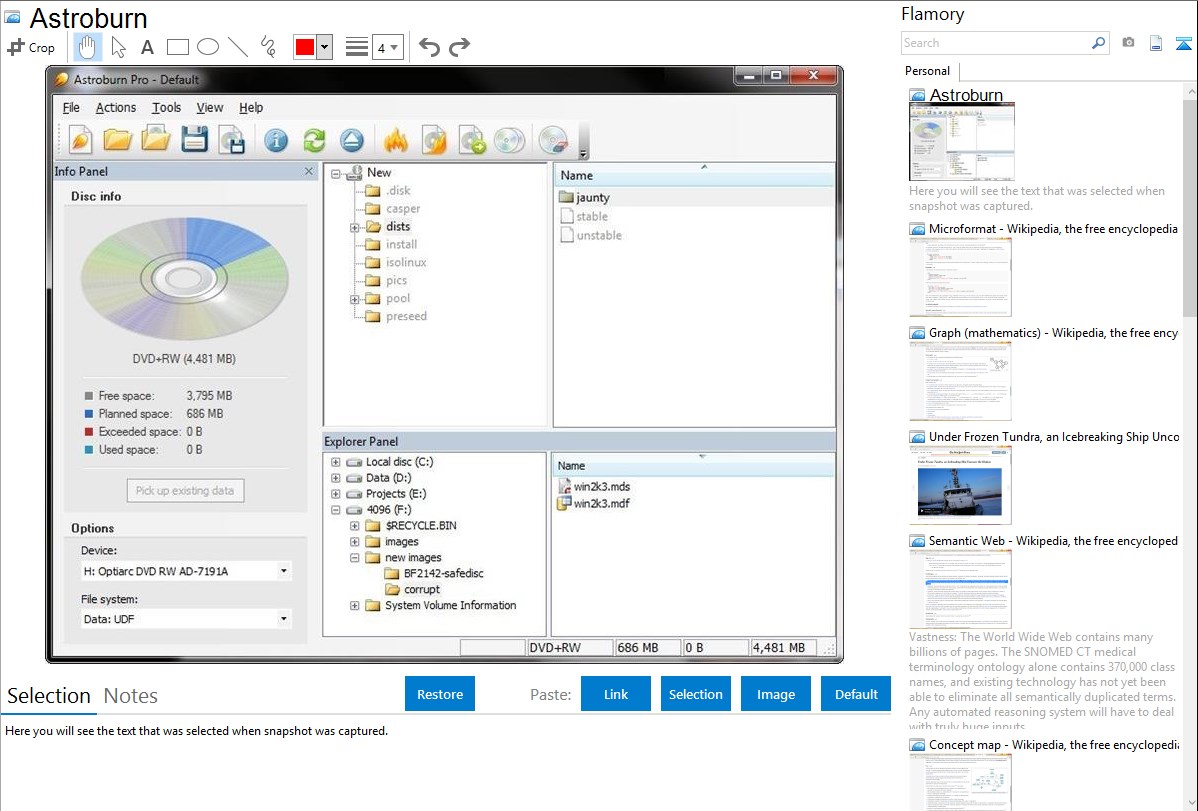The width and height of the screenshot is (1198, 811).
Task: Click the red annotation color swatch
Action: (x=305, y=47)
